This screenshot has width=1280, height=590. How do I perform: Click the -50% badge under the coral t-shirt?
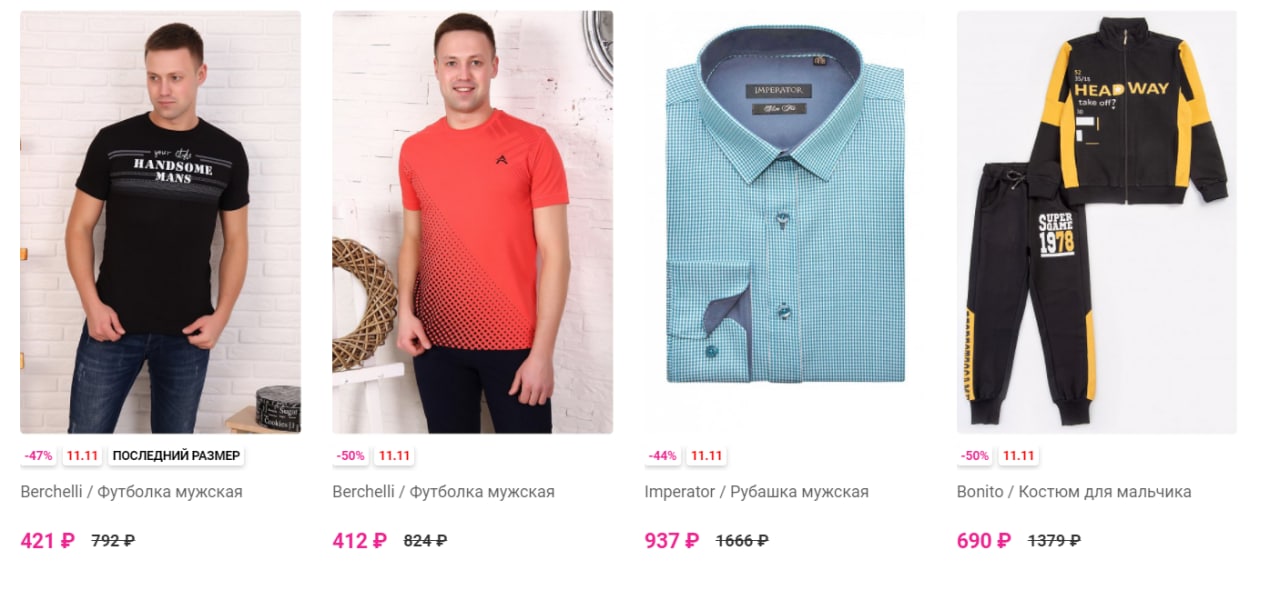(x=351, y=456)
